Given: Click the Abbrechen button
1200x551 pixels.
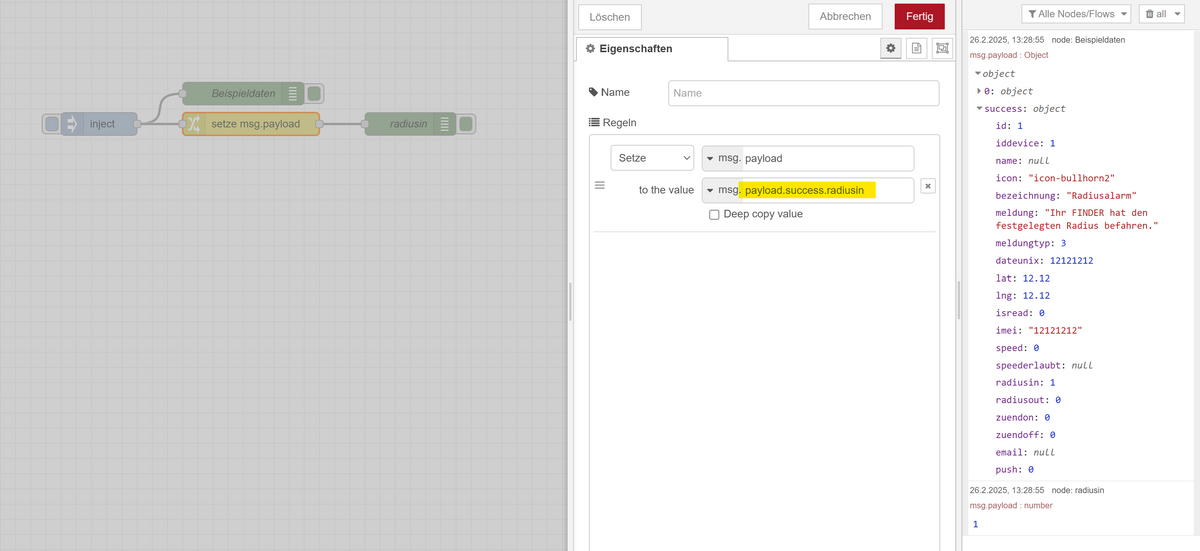Looking at the screenshot, I should tap(846, 16).
